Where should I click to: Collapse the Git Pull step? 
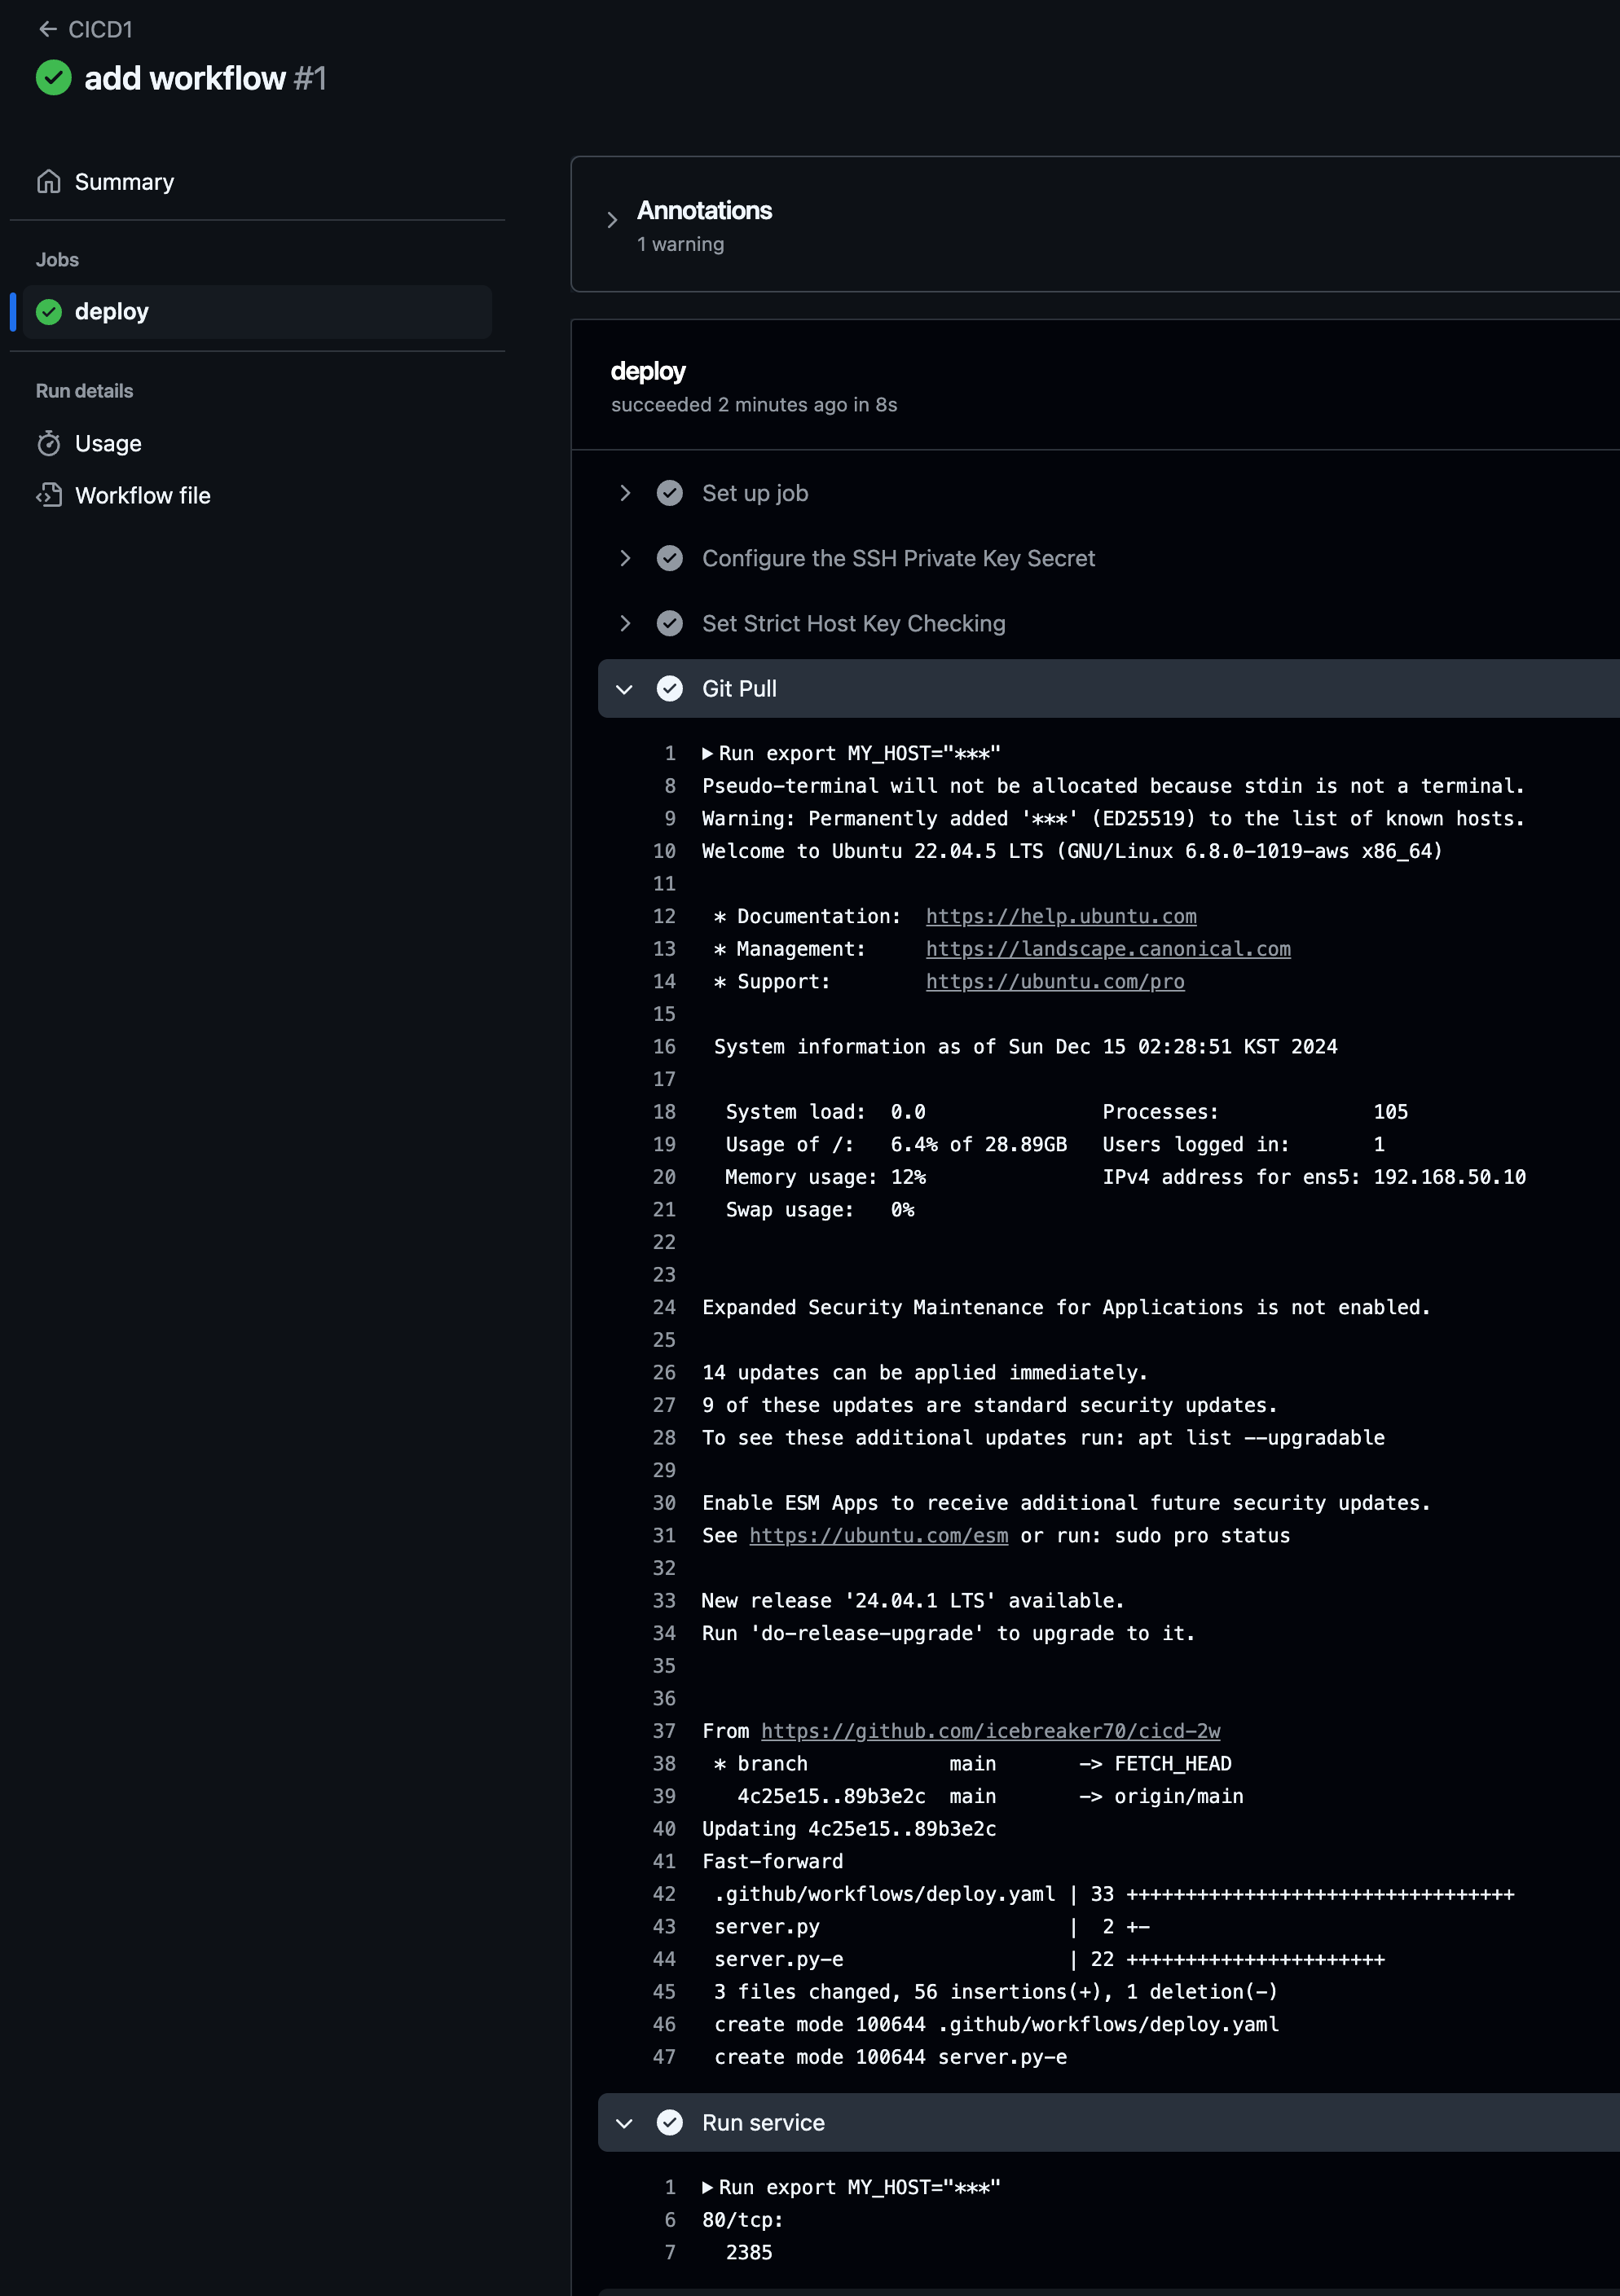[625, 689]
